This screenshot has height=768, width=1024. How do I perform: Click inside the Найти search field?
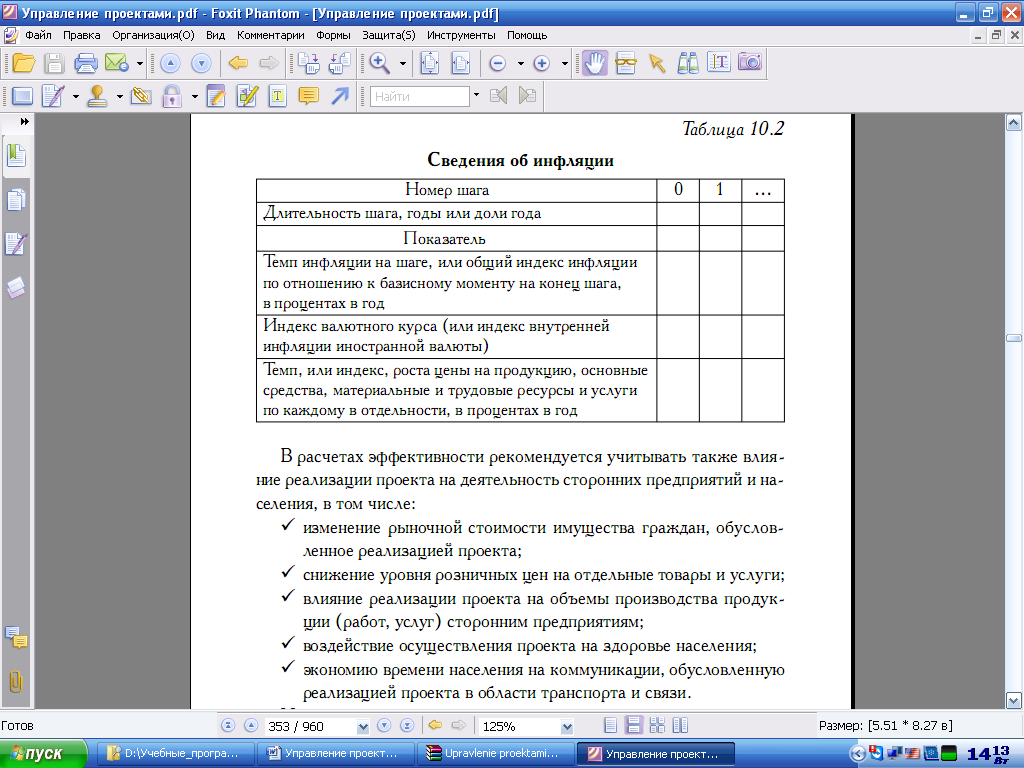coord(420,97)
